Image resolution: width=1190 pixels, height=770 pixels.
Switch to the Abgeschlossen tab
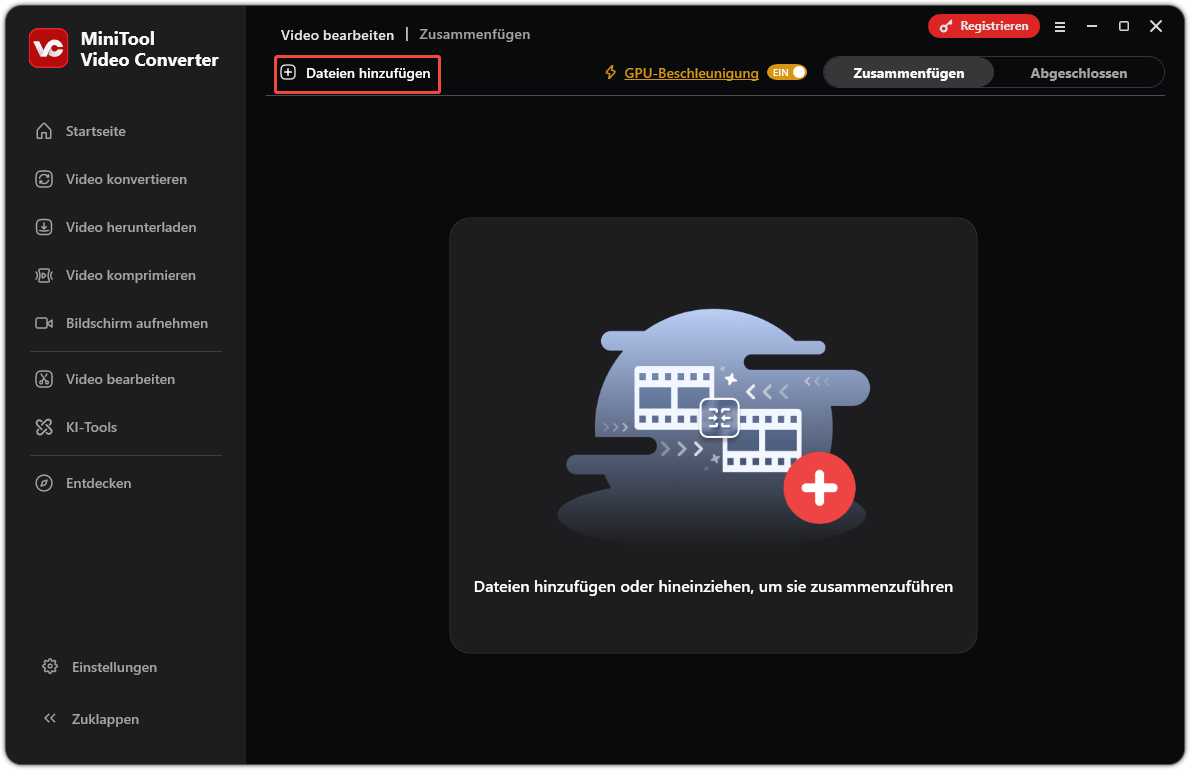pyautogui.click(x=1078, y=73)
